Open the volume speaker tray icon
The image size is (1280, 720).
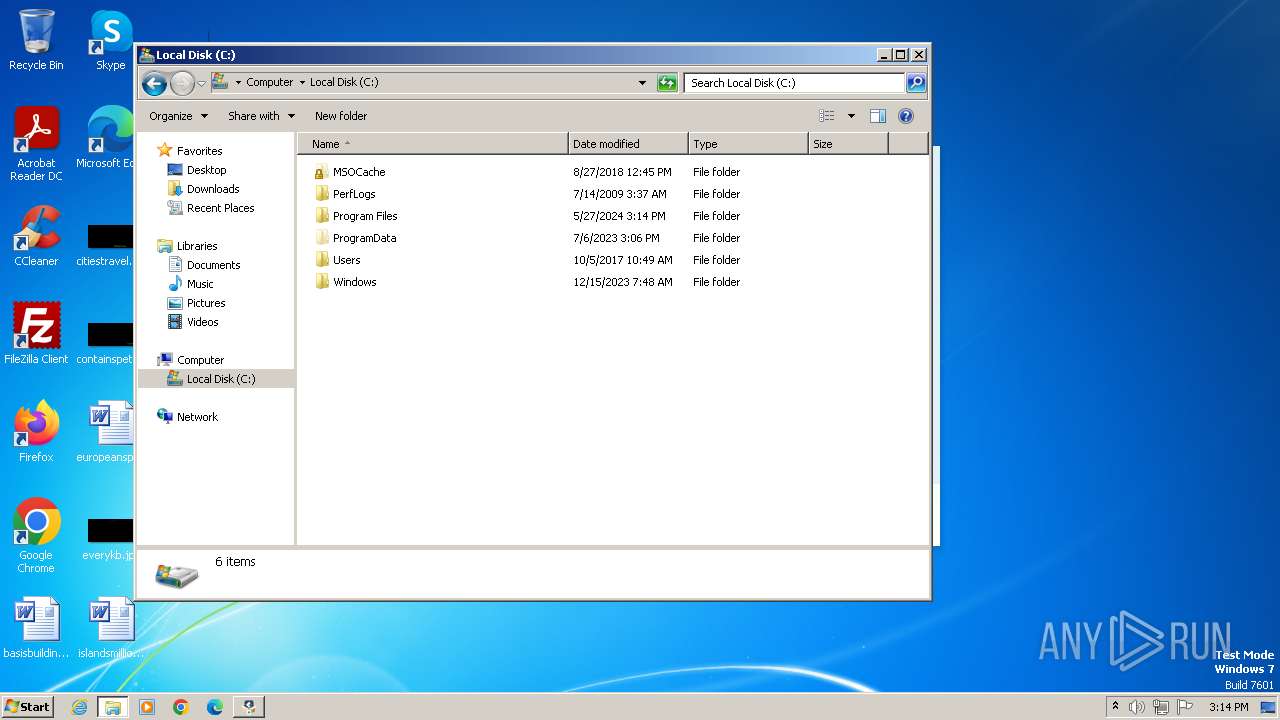1136,707
